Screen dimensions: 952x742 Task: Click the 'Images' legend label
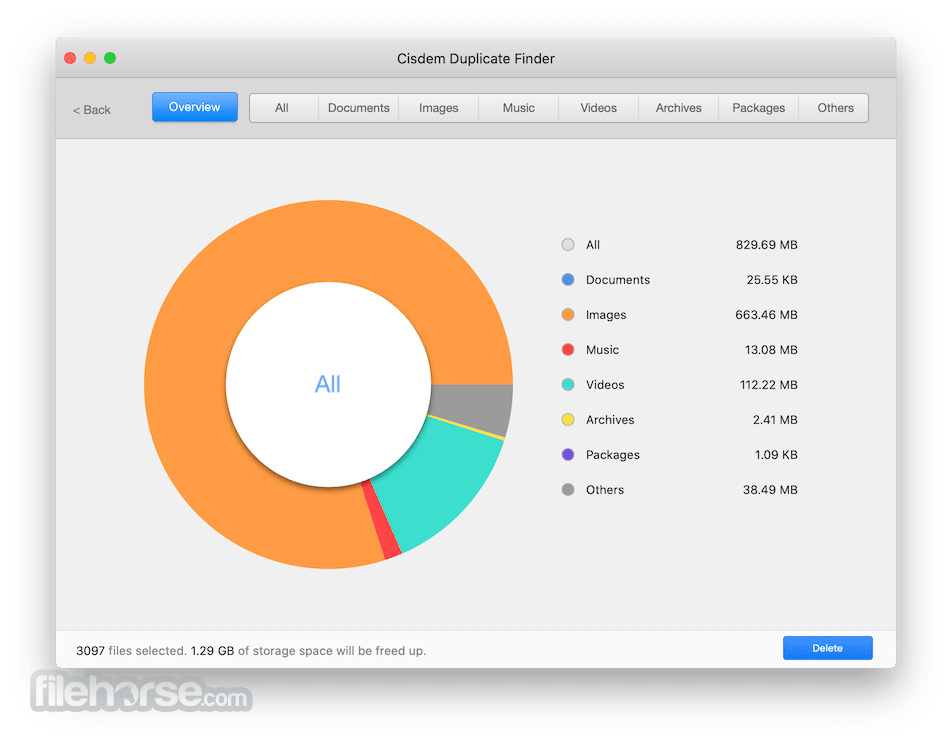[606, 315]
